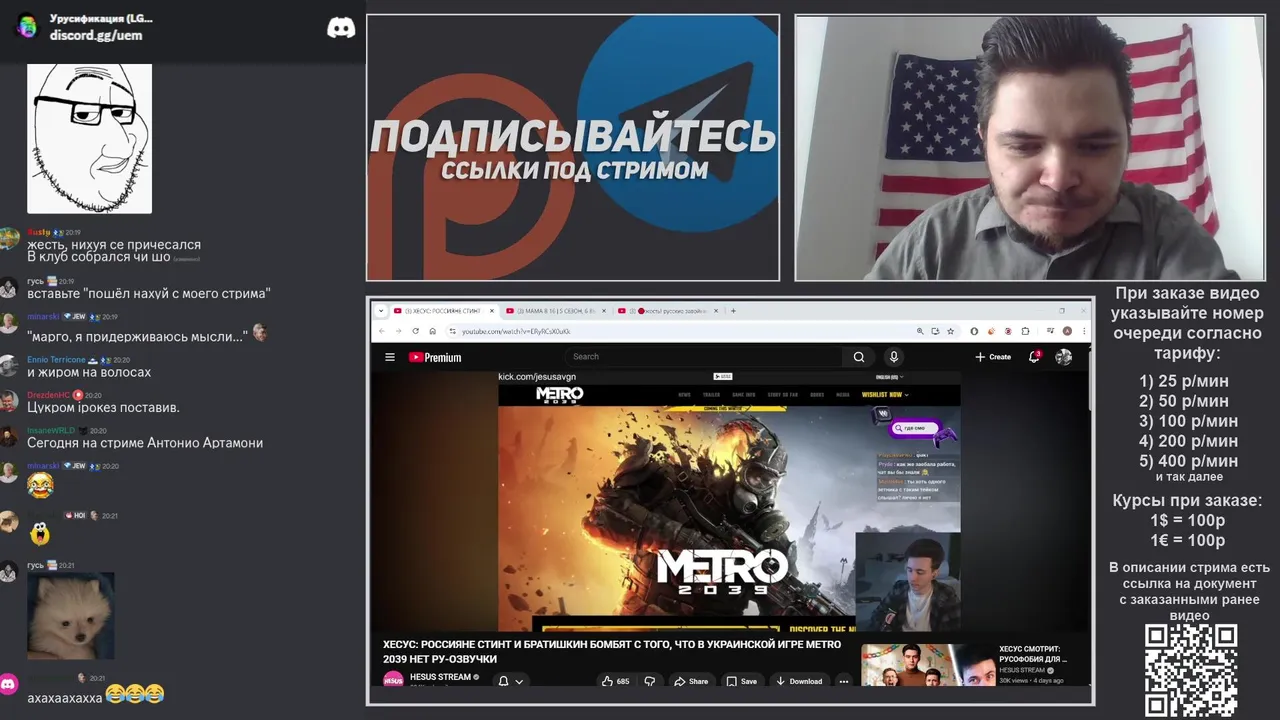Switch to the МАМА В 16 tab
The image size is (1280, 720).
click(556, 311)
